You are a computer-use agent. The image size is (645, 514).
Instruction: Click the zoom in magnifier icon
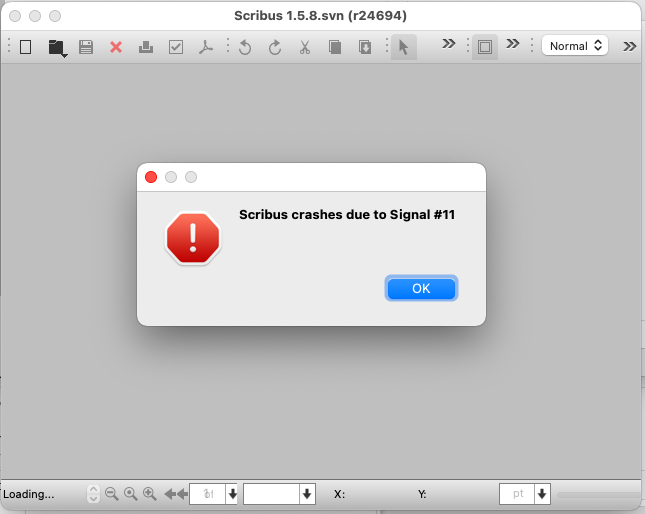pyautogui.click(x=149, y=494)
